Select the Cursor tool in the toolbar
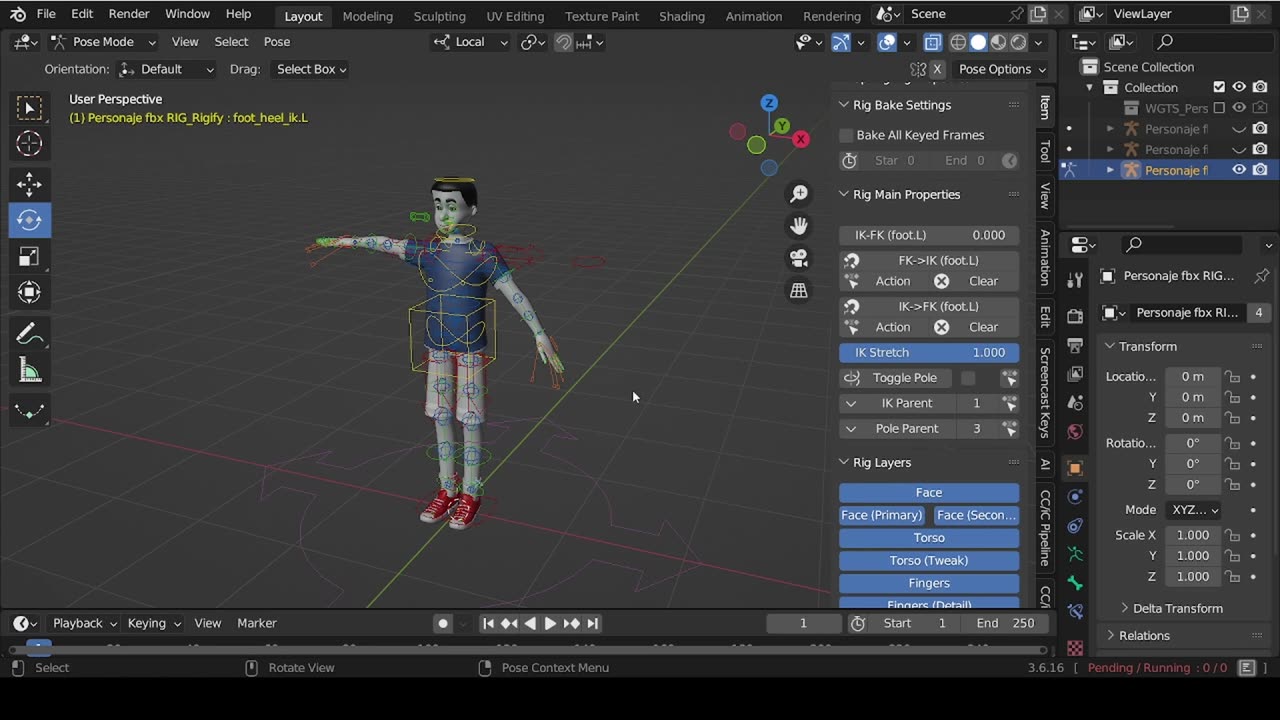The image size is (1280, 720). (x=29, y=144)
